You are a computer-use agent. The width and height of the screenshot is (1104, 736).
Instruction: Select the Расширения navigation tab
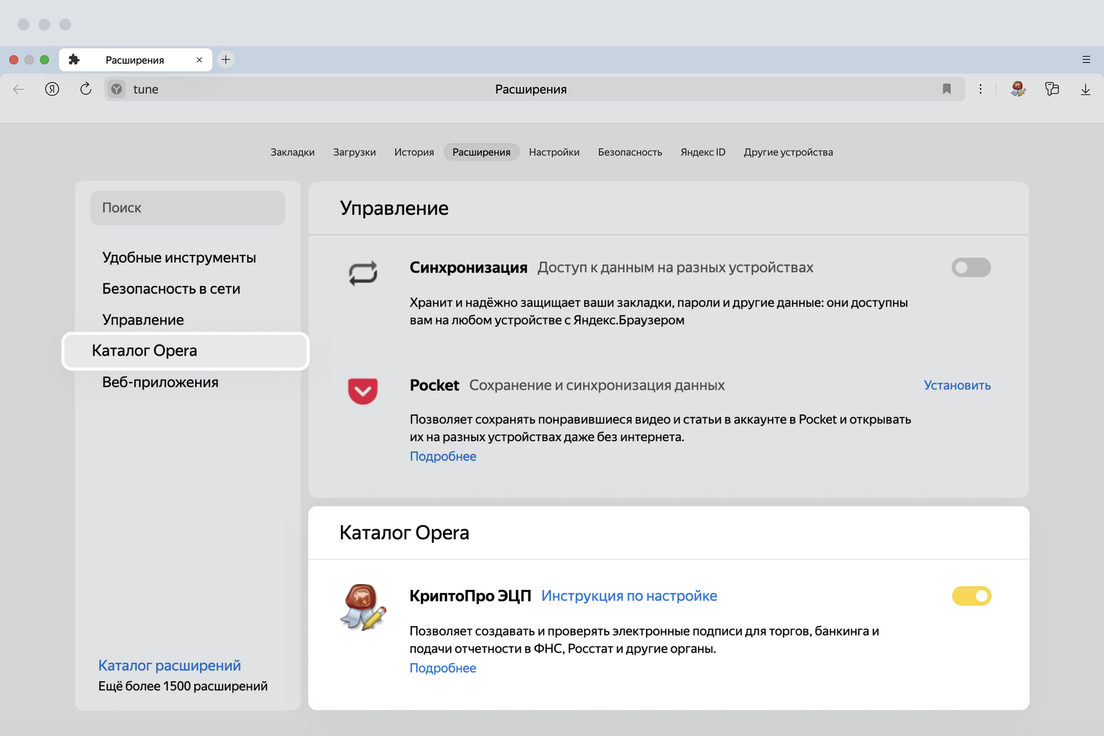click(482, 152)
